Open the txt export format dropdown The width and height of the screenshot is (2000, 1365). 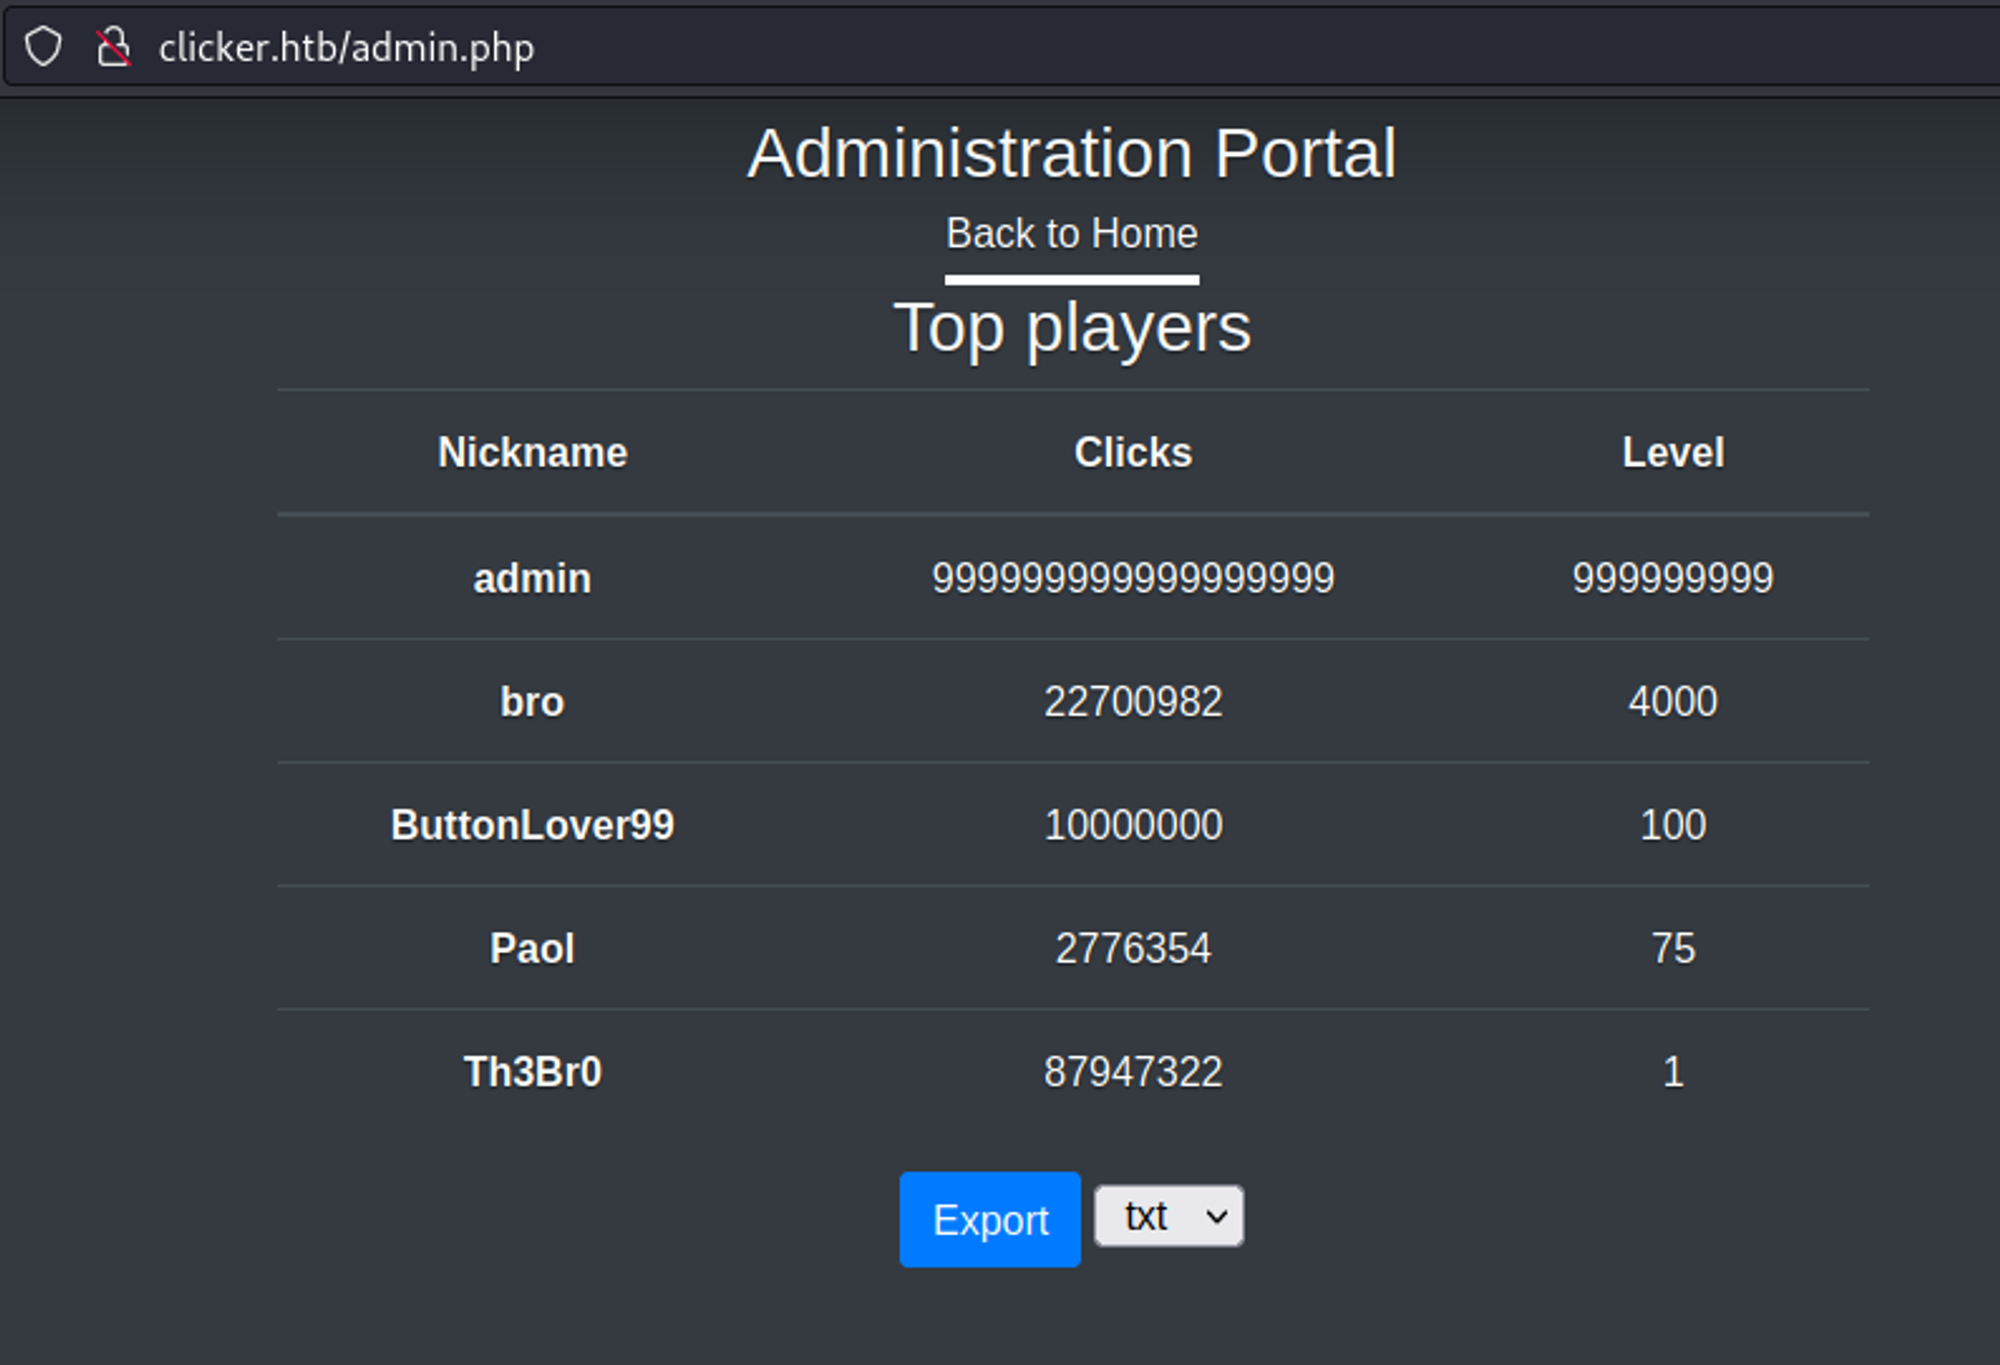pyautogui.click(x=1168, y=1216)
